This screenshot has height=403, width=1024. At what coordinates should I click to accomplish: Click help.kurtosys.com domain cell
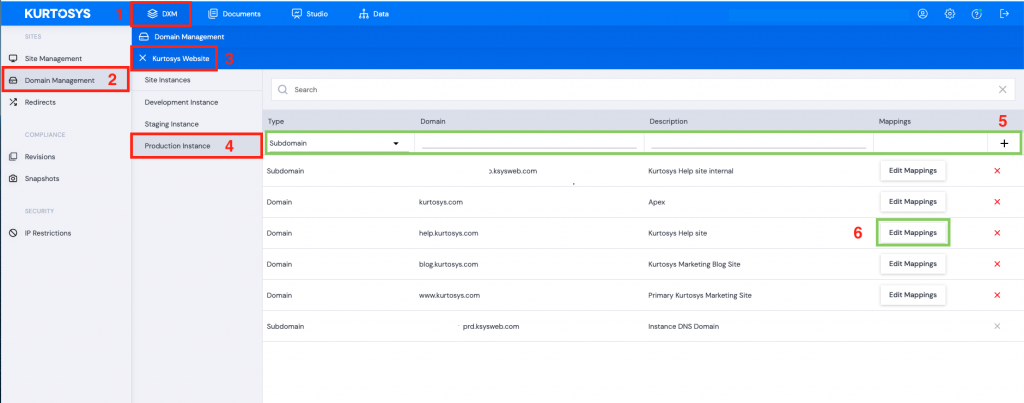[449, 233]
